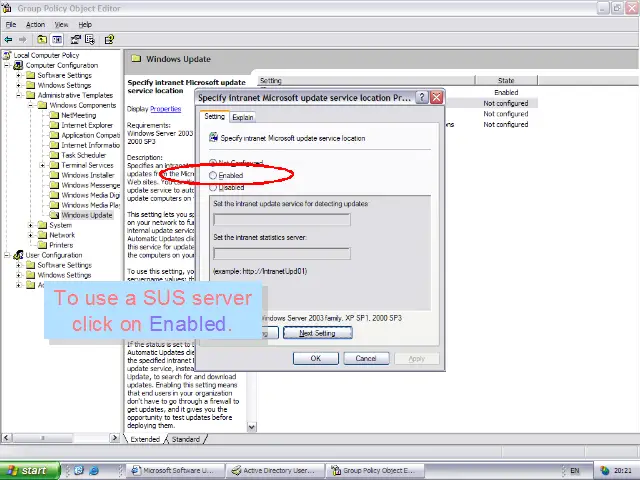Click the OK button
The image size is (640, 480).
click(x=316, y=358)
